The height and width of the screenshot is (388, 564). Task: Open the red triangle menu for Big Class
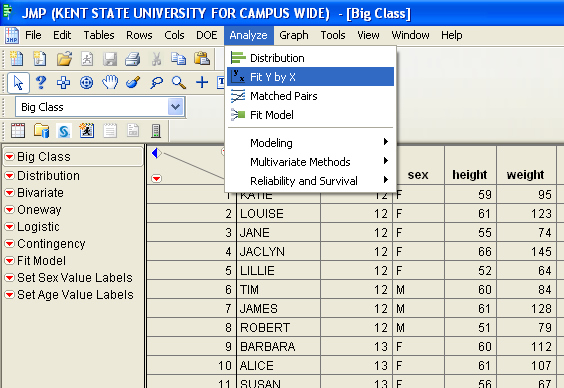click(10, 157)
